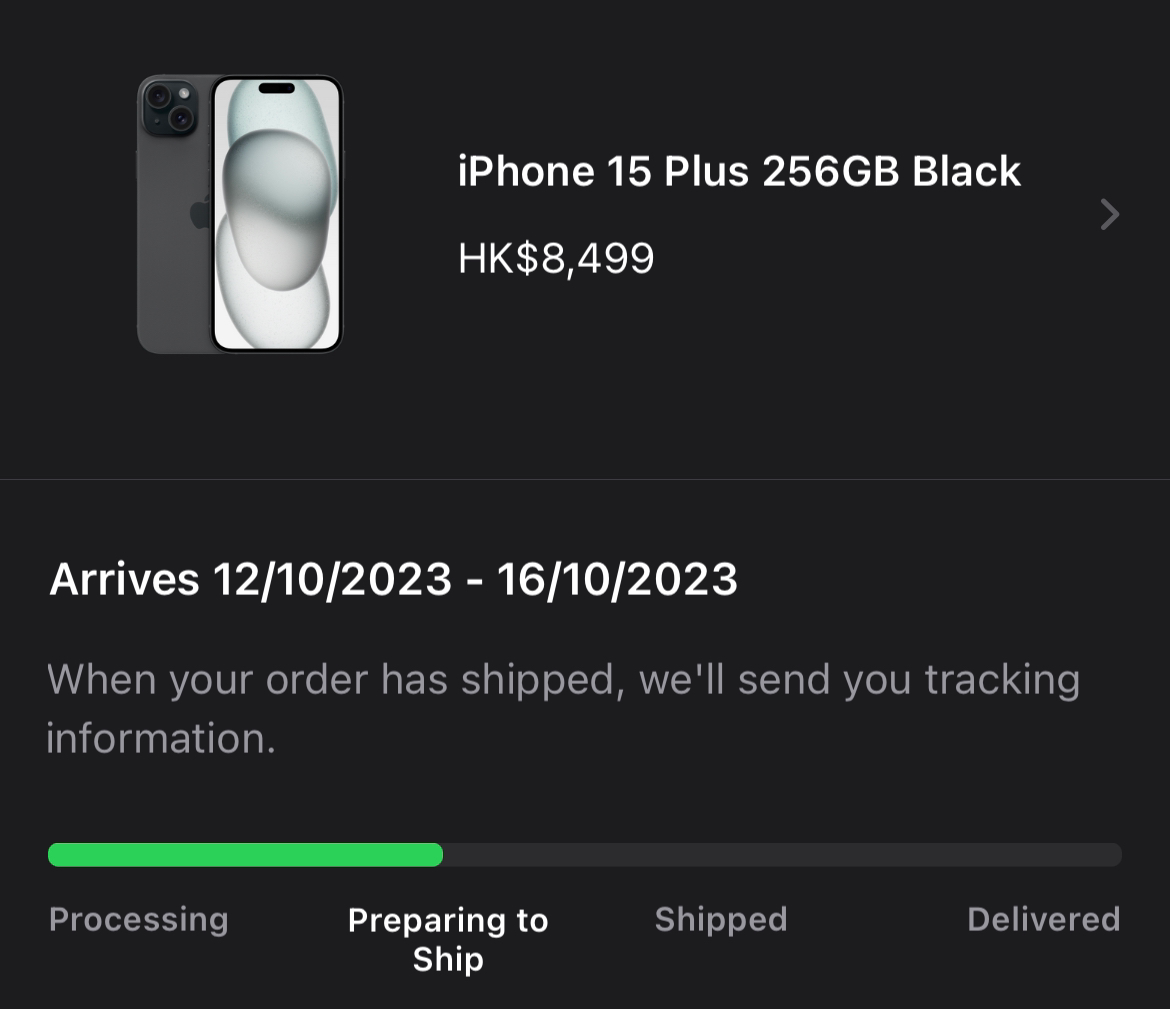The width and height of the screenshot is (1170, 1009).
Task: Tap the tracking information message text
Action: click(x=563, y=708)
